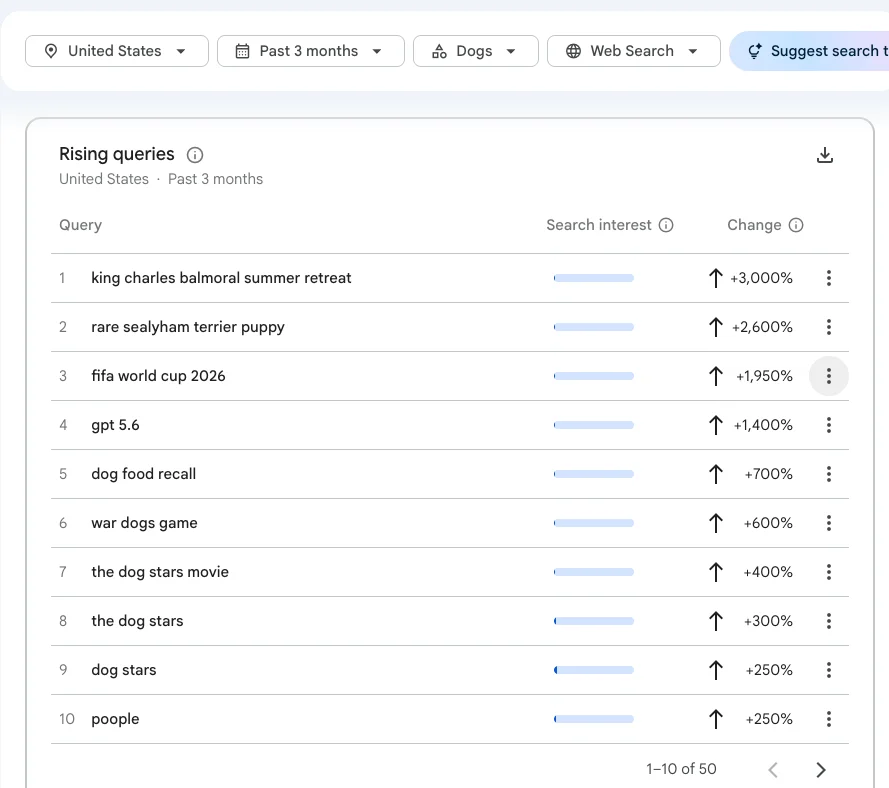Click the Change column header
Viewport: 889px width, 788px height.
coord(754,225)
